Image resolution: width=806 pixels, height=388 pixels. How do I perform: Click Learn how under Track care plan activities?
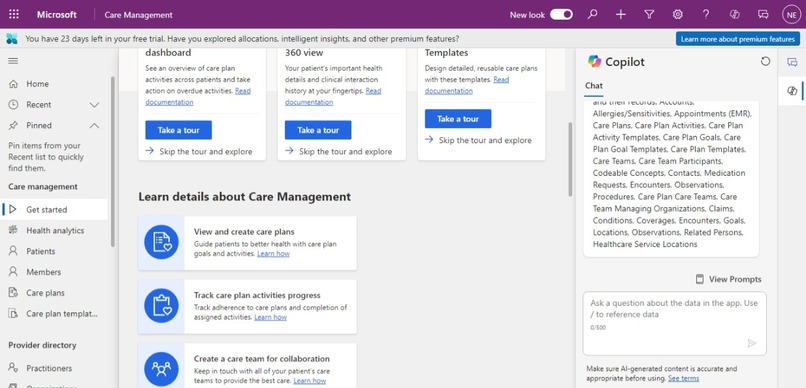tap(270, 317)
